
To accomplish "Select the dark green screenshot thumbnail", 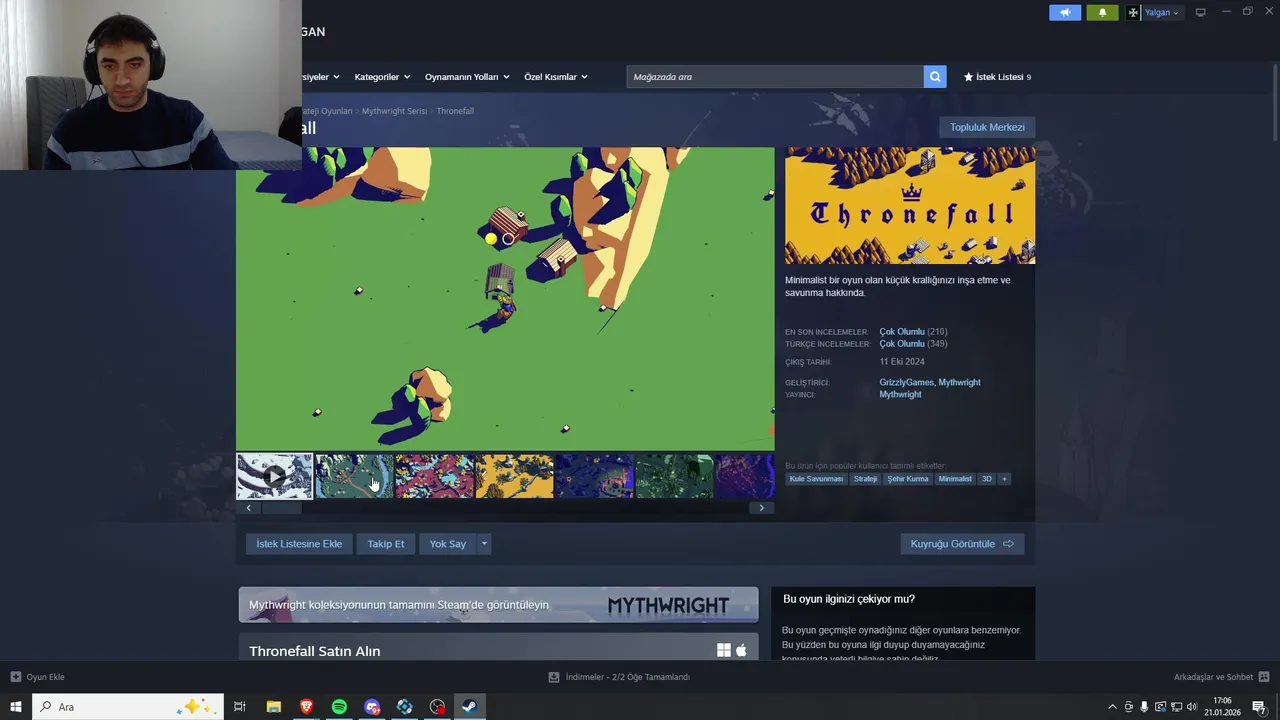I will click(674, 476).
